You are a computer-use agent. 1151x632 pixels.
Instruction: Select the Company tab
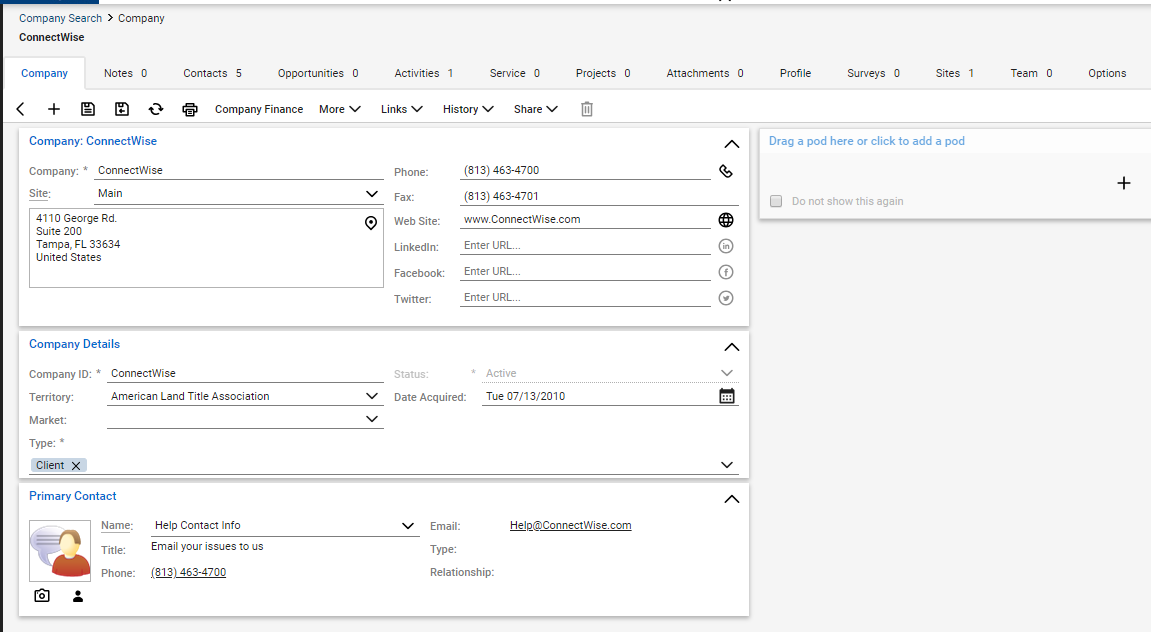44,73
